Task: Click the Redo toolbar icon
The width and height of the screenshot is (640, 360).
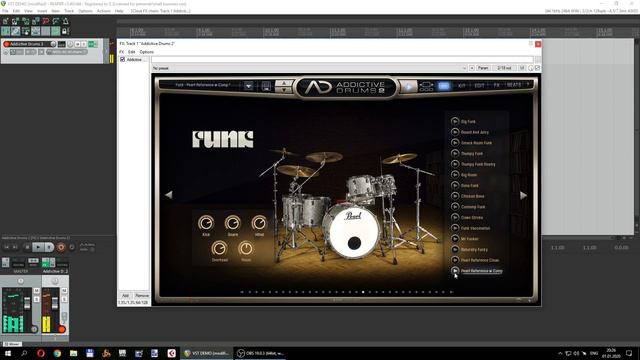Action: pyautogui.click(x=56, y=21)
